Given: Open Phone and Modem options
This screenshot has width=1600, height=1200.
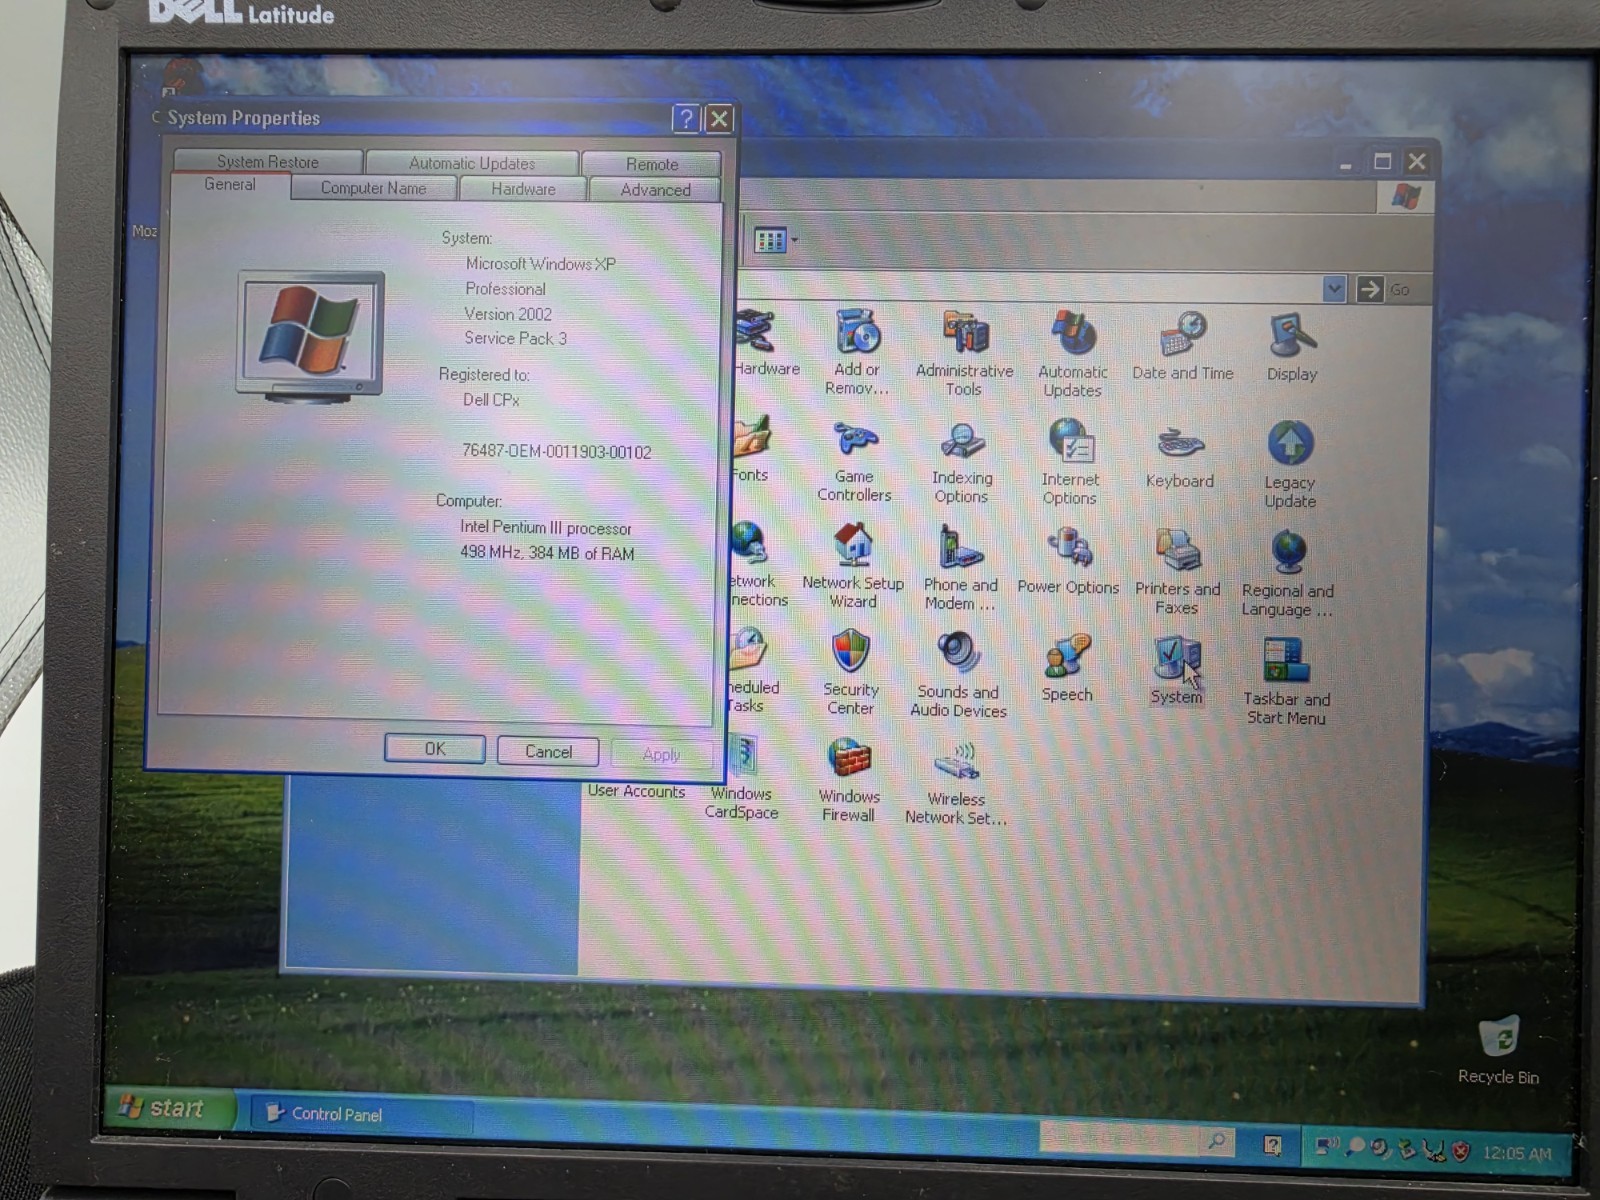Looking at the screenshot, I should pyautogui.click(x=960, y=568).
